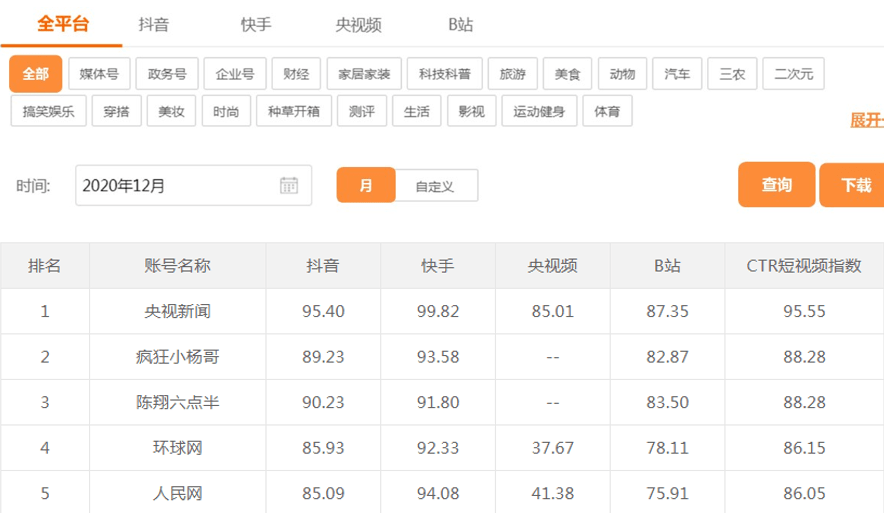The width and height of the screenshot is (884, 513).
Task: Click the B站 table column header
Action: 668,266
